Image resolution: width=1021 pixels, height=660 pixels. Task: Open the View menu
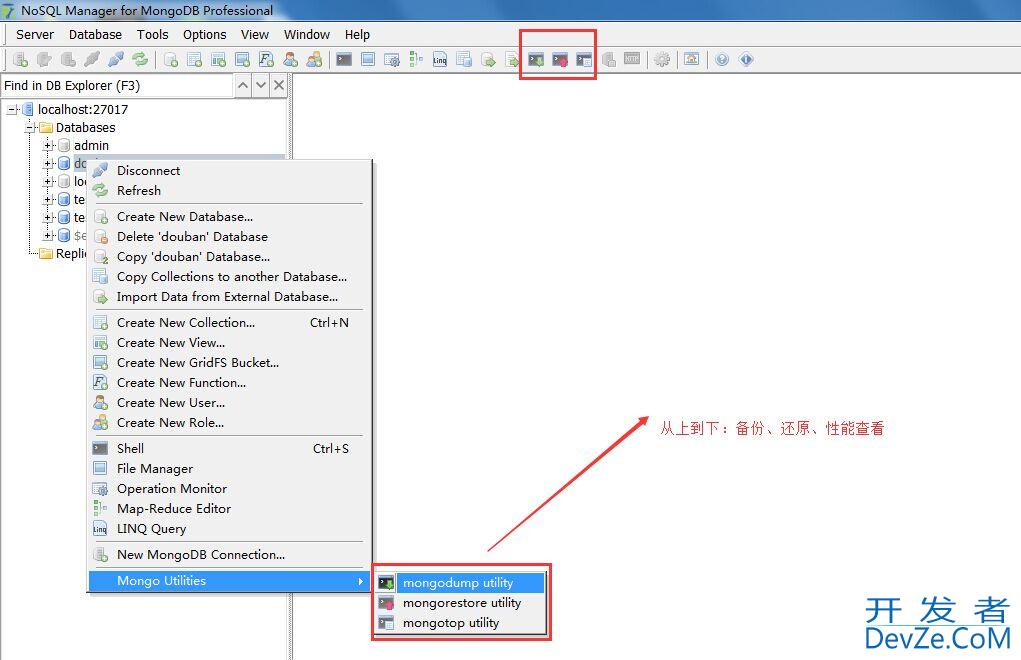click(255, 34)
